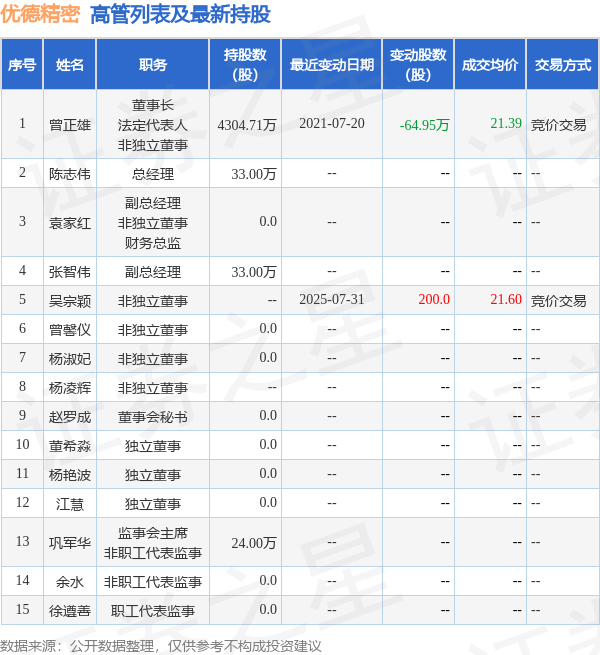Select the 持股数(股) column header
Image resolution: width=600 pixels, height=655 pixels.
pos(245,65)
